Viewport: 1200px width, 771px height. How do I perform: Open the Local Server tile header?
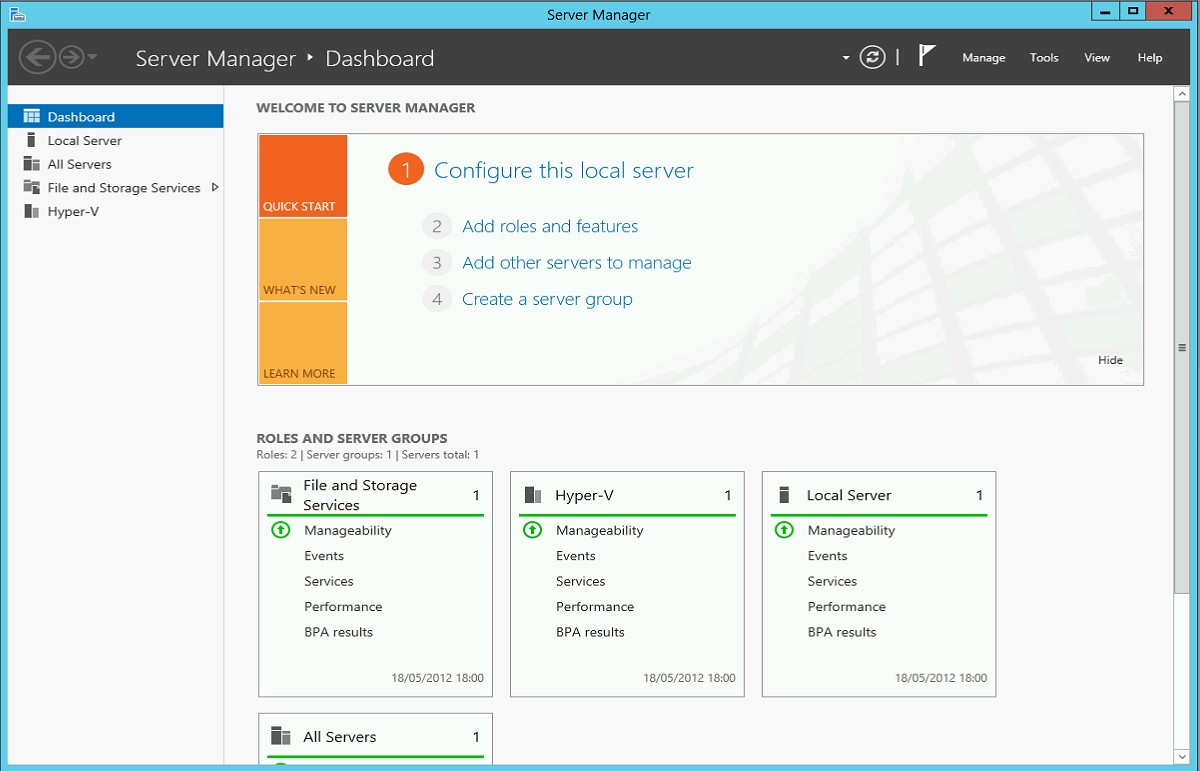(880, 495)
